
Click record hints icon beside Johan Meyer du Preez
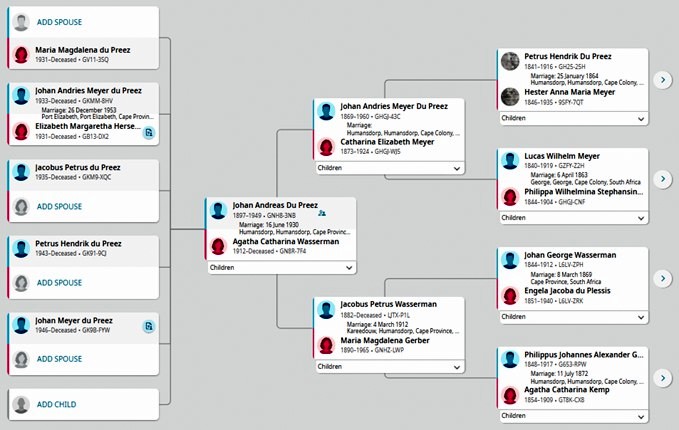(149, 327)
